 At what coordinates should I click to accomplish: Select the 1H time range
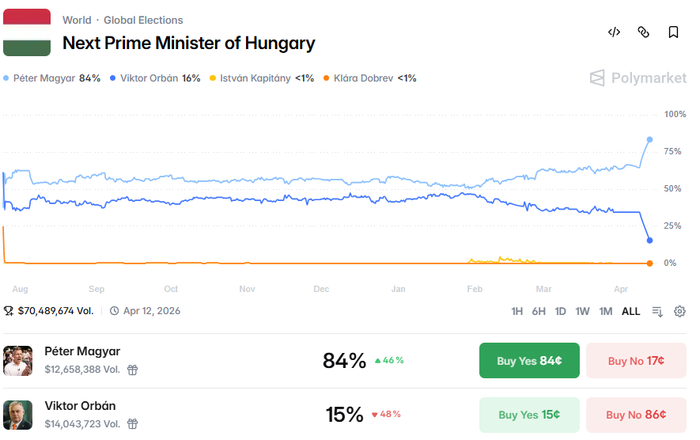(x=517, y=311)
